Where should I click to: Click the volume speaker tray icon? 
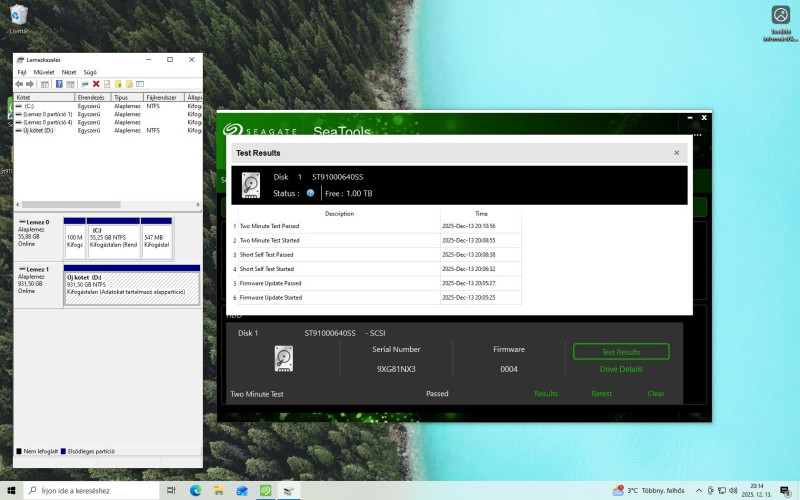(733, 490)
